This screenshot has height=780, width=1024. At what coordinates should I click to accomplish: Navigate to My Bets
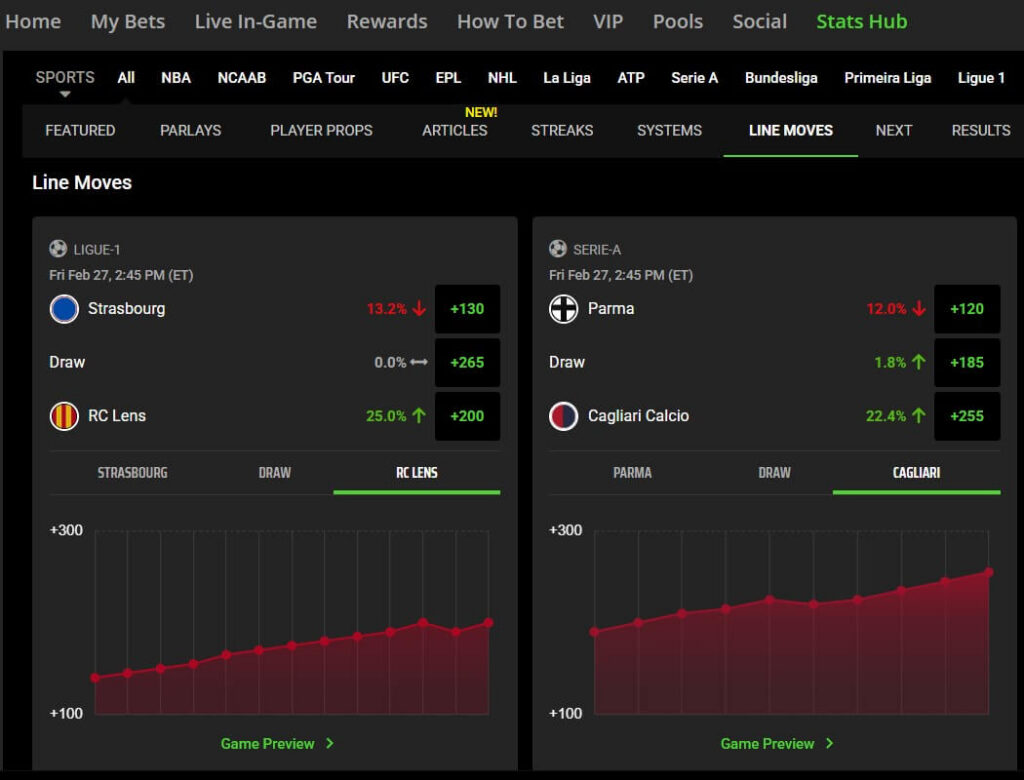(128, 21)
